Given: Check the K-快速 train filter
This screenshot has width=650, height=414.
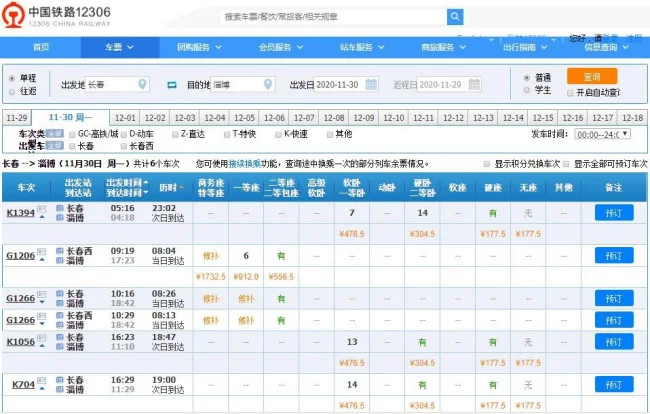Looking at the screenshot, I should pos(278,134).
